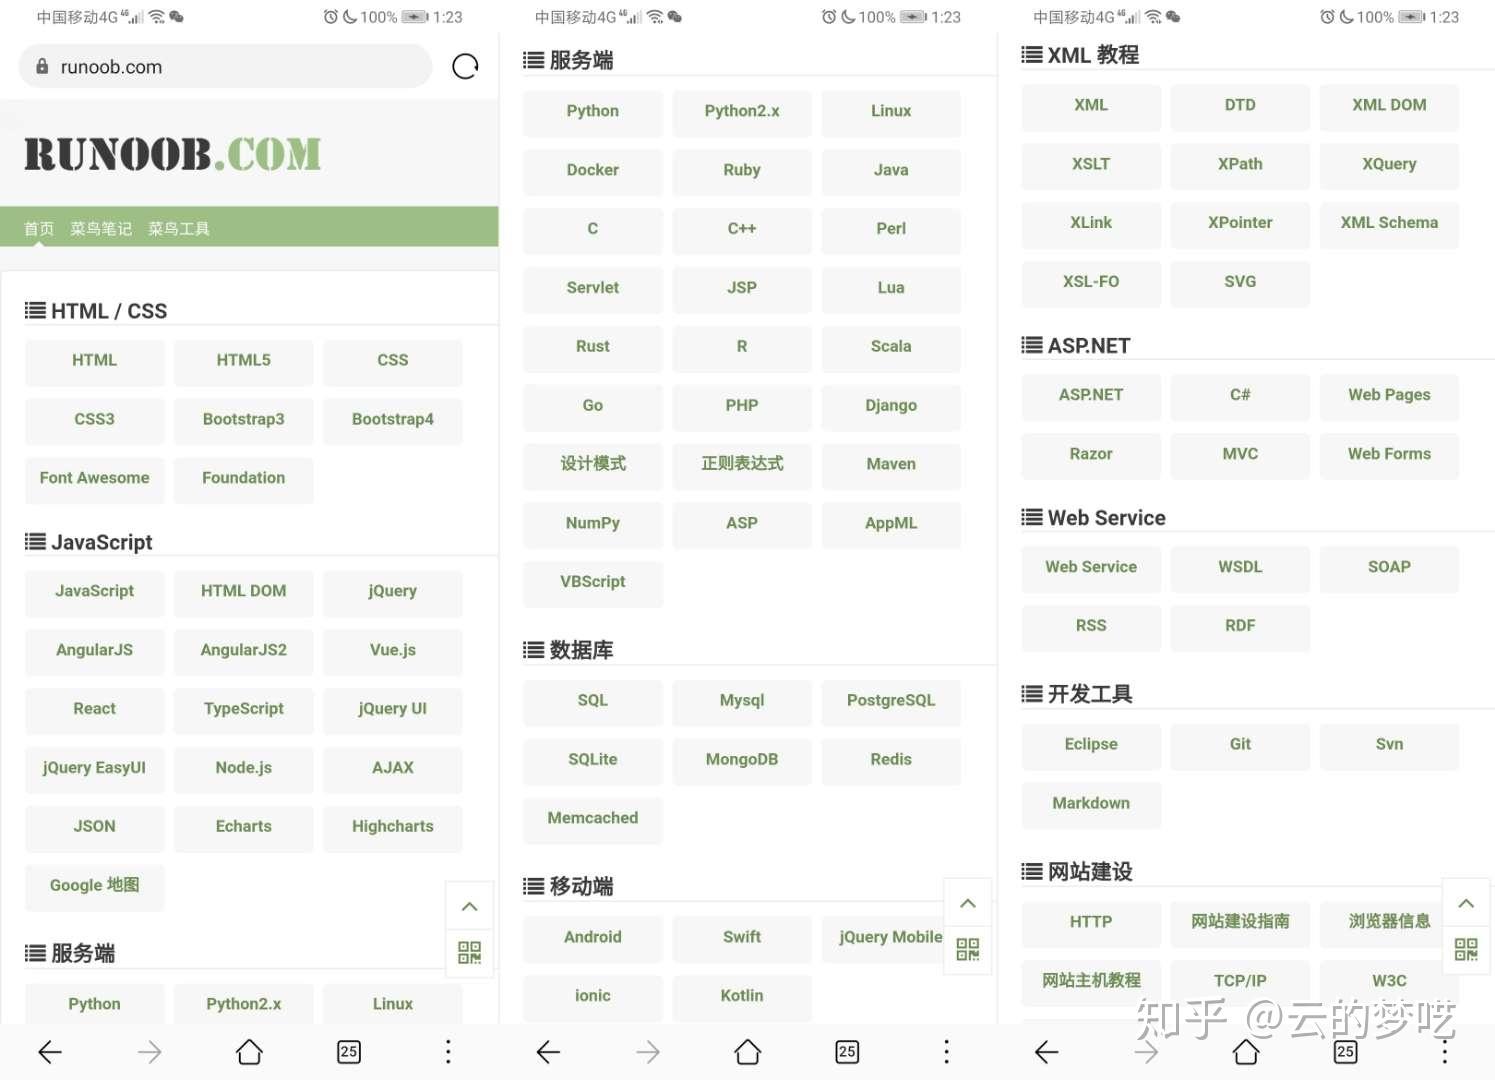Tap the back-to-top chevron in the second panel
This screenshot has height=1080, width=1495.
967,901
